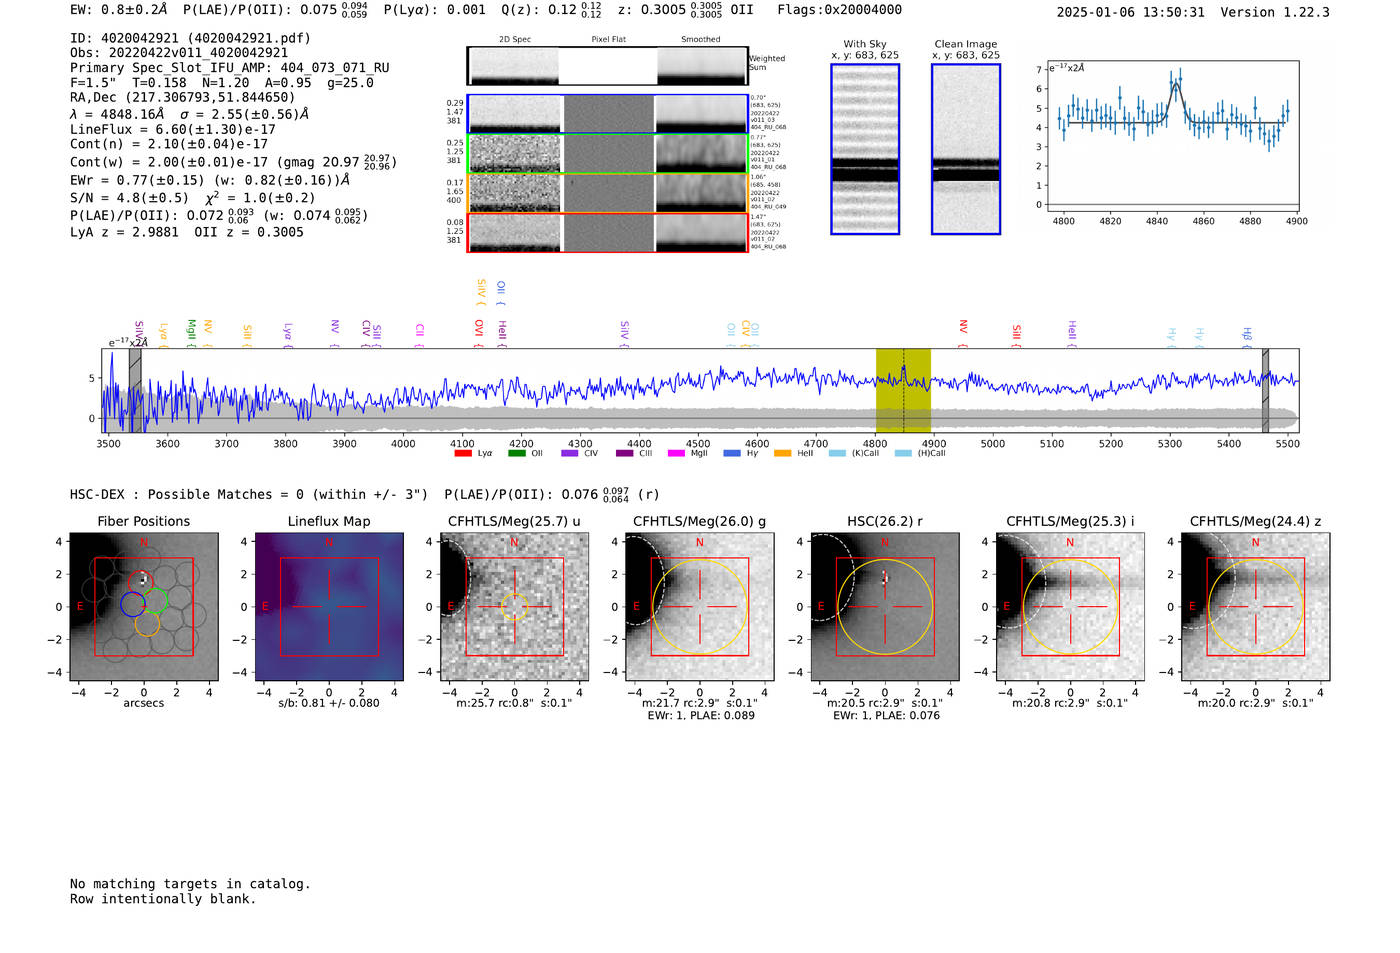The height and width of the screenshot is (953, 1400).
Task: Click the (K)CaII legend swatch
Action: click(837, 454)
